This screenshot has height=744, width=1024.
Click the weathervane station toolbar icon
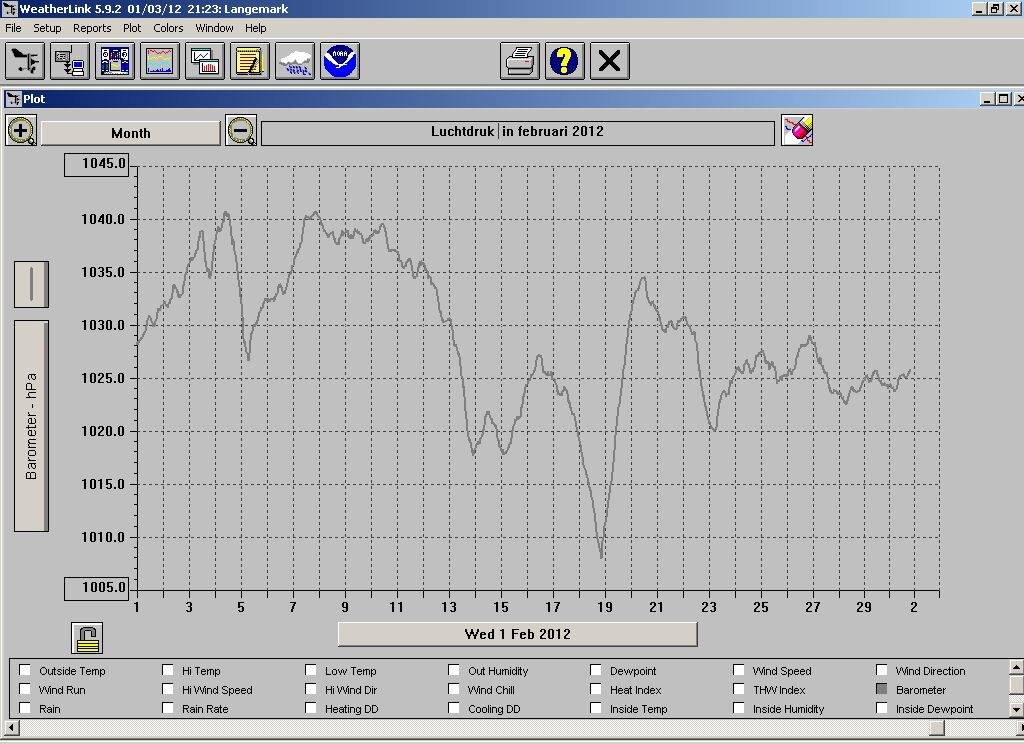[25, 62]
